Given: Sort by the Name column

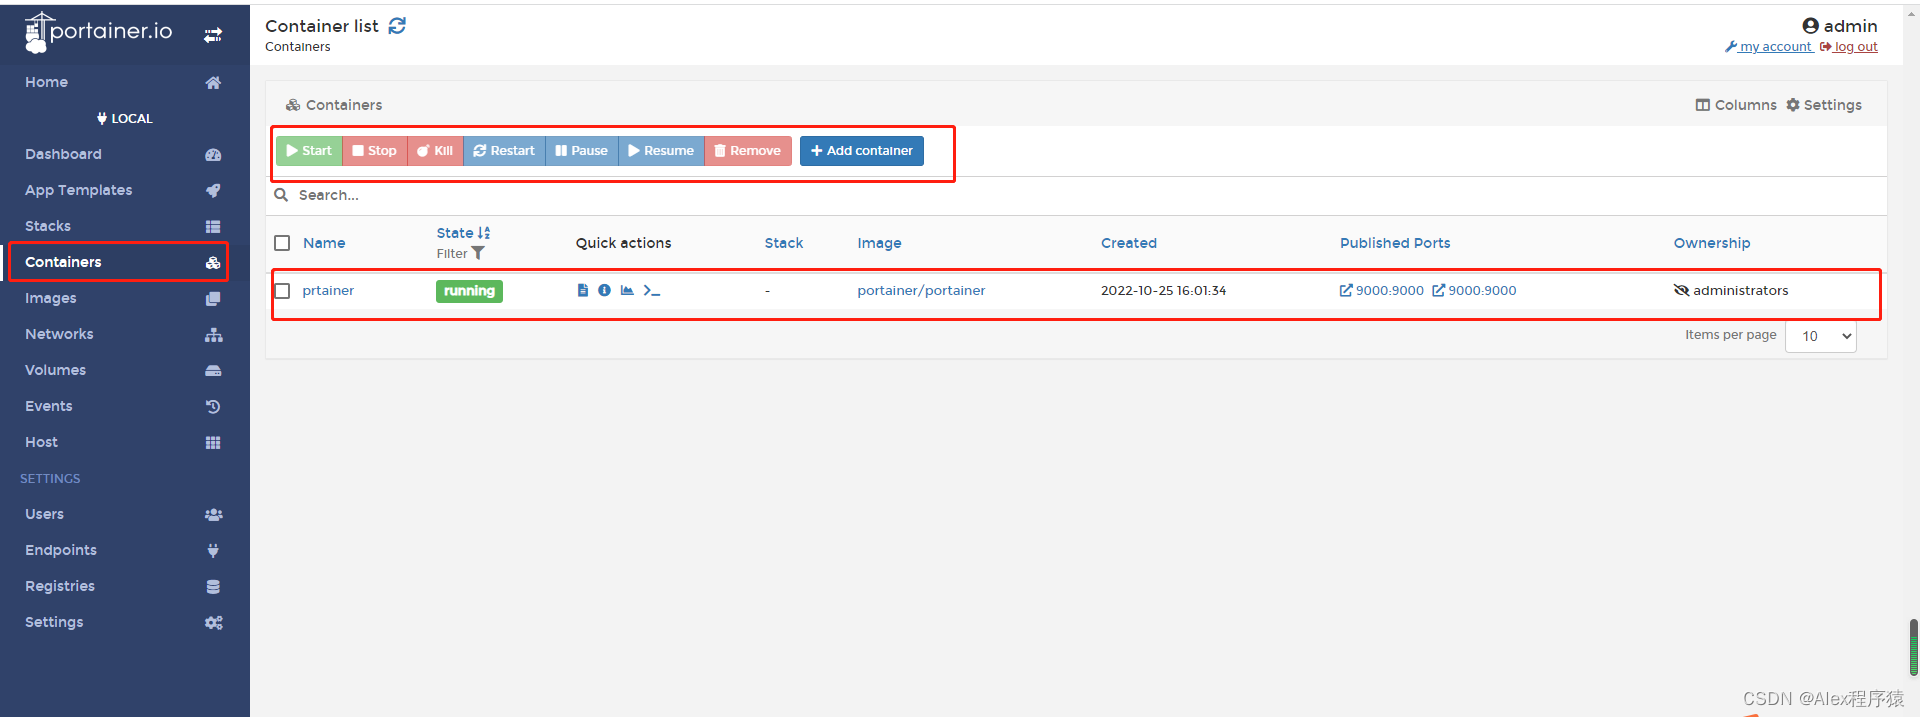Looking at the screenshot, I should pyautogui.click(x=324, y=243).
